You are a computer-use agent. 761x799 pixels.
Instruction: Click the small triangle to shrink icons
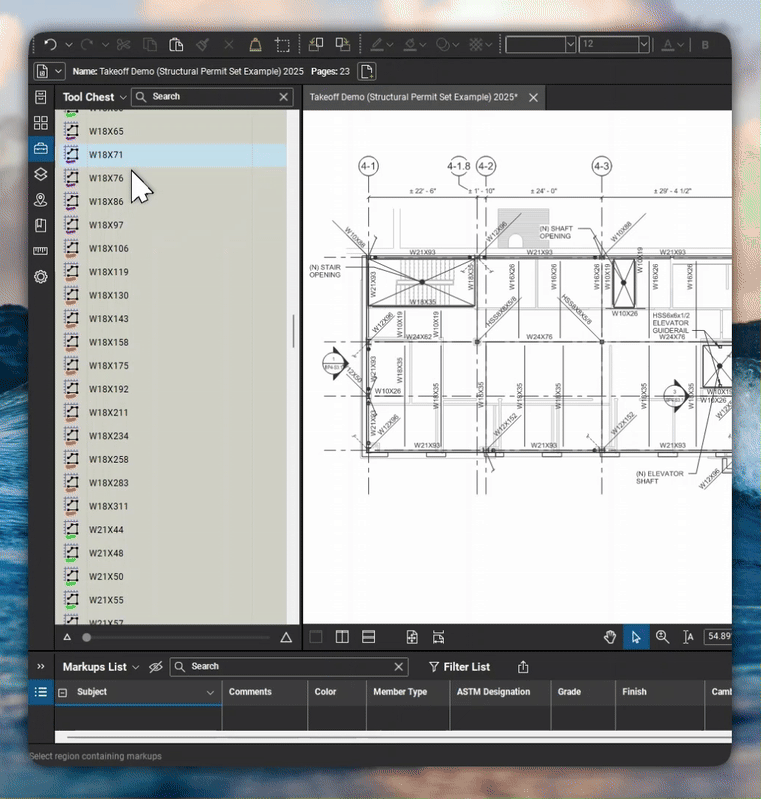[67, 637]
